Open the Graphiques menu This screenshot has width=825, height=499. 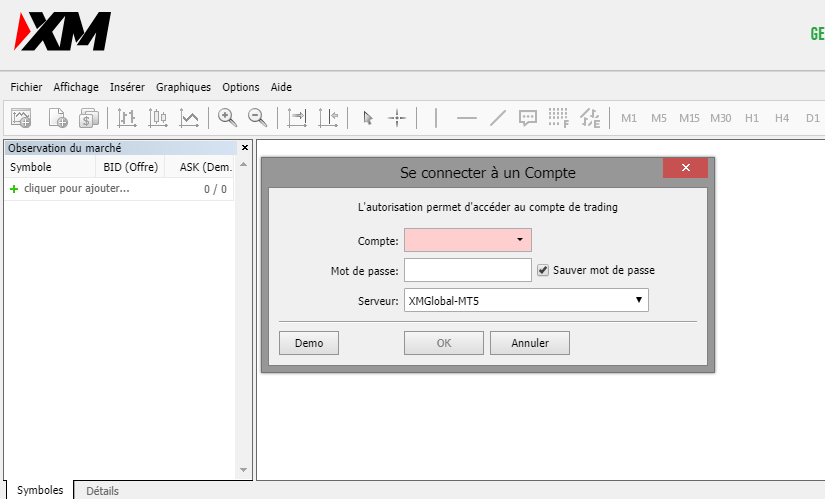[x=183, y=87]
